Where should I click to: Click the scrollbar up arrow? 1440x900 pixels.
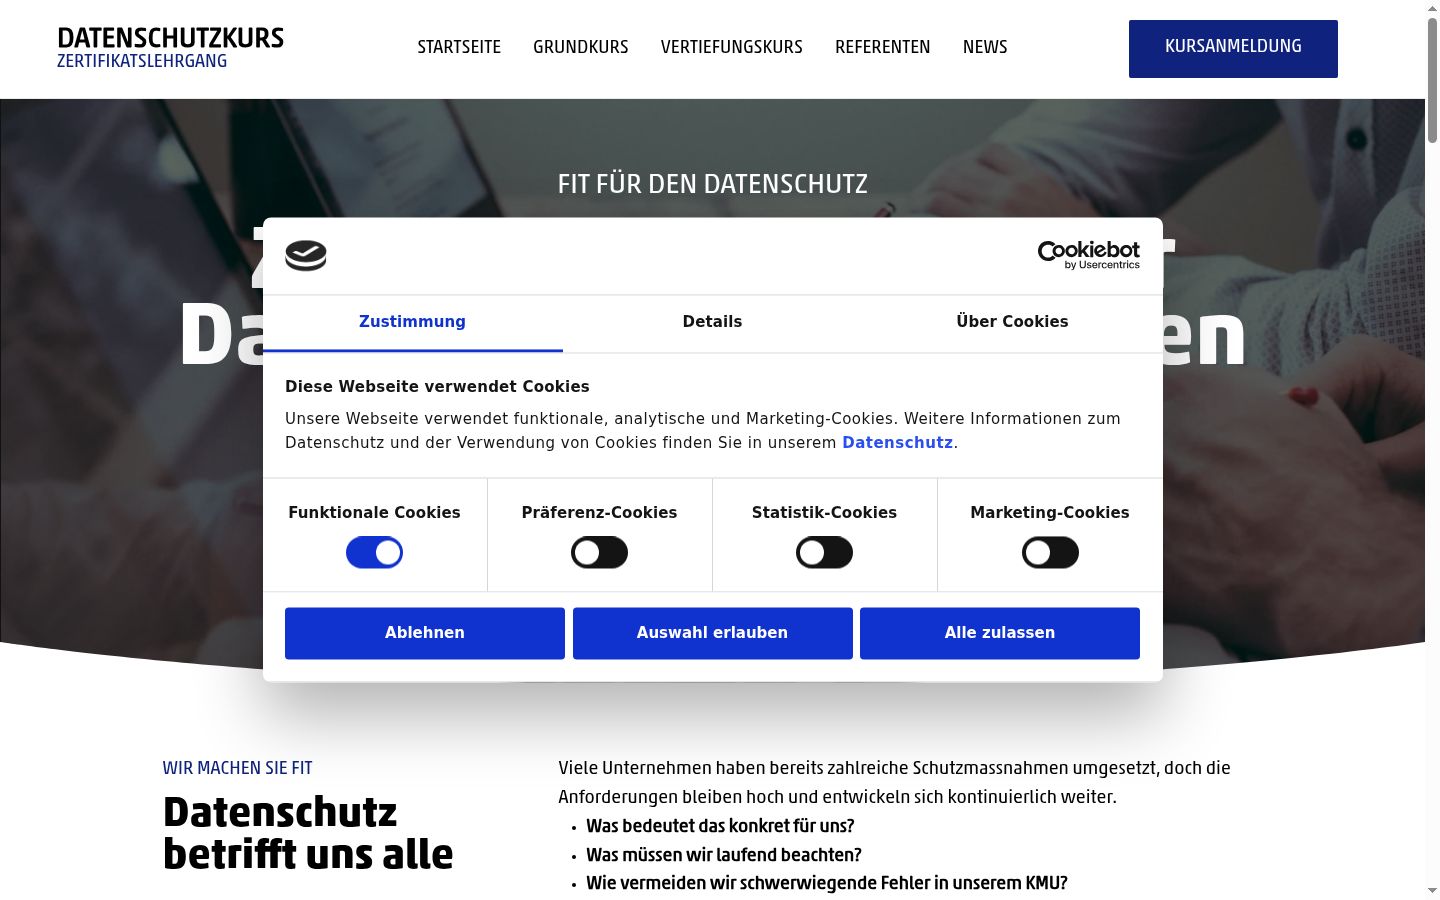click(x=1432, y=8)
